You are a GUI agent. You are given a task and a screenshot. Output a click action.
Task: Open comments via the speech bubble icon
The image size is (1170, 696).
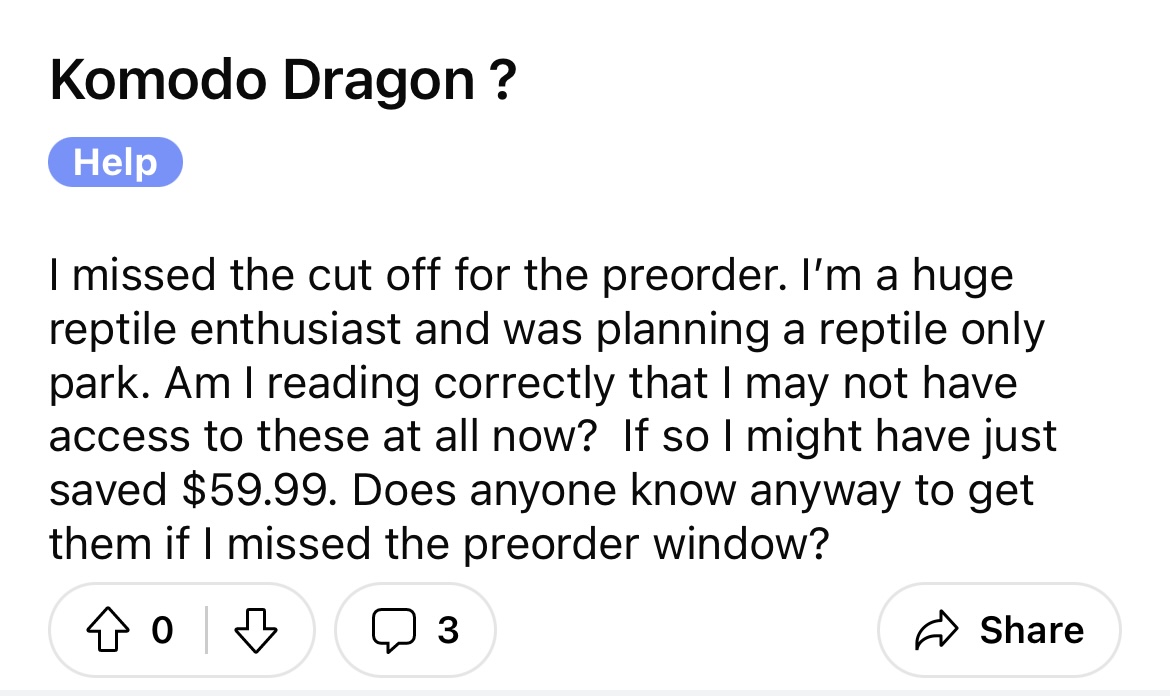(393, 631)
